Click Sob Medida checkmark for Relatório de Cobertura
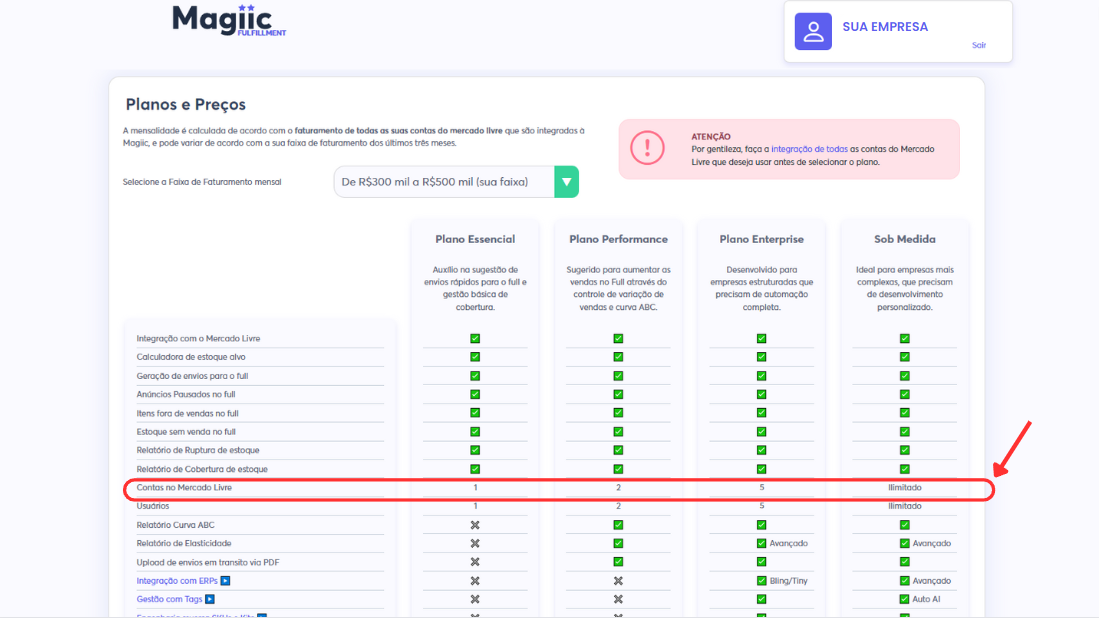Image resolution: width=1099 pixels, height=618 pixels. (x=904, y=469)
